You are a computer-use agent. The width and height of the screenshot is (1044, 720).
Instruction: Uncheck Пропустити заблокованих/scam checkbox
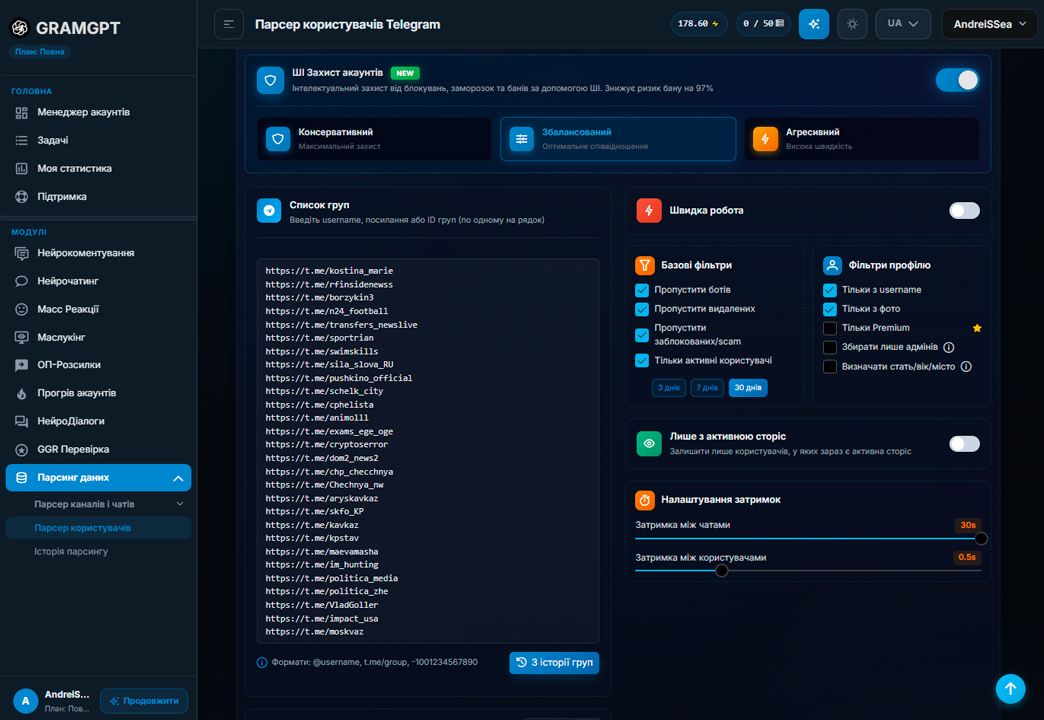tap(642, 335)
